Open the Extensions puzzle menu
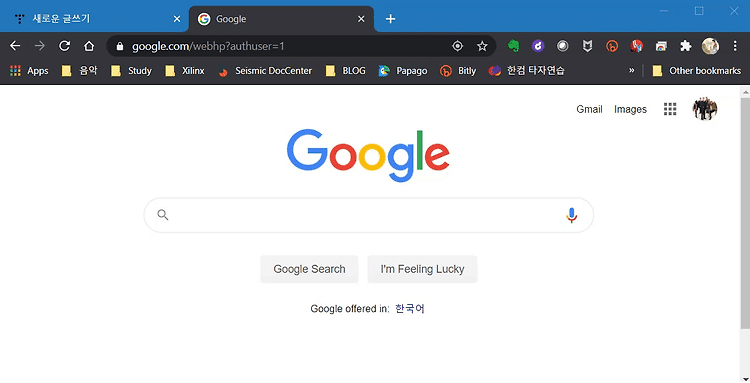750x383 pixels. point(685,46)
